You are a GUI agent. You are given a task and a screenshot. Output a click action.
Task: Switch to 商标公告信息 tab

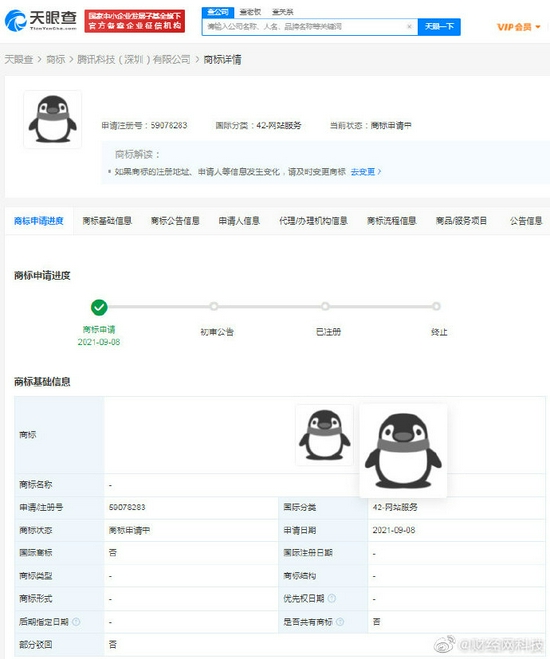(175, 221)
